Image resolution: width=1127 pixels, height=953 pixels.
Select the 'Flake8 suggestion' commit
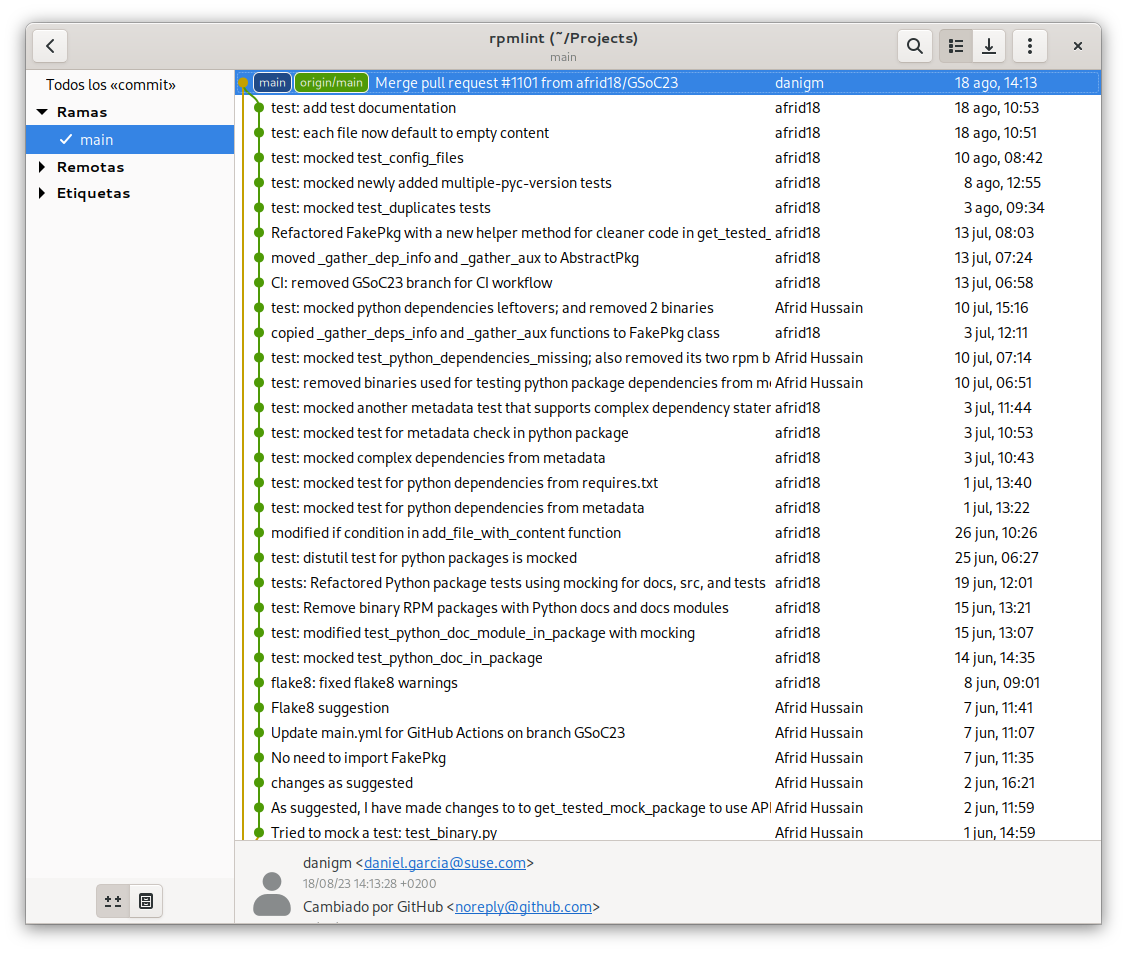[668, 708]
